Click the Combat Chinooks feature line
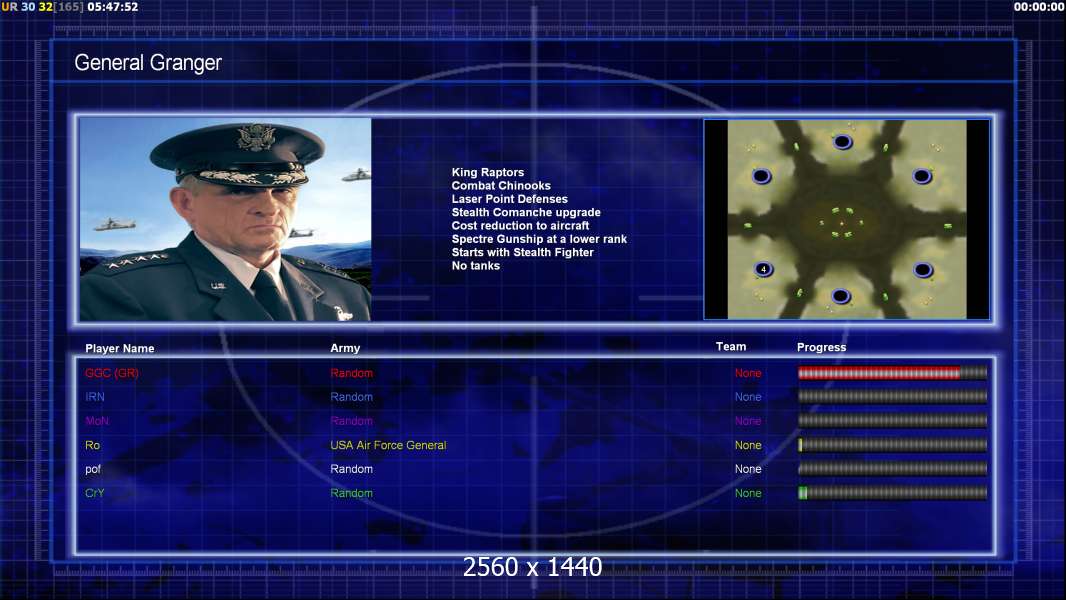The image size is (1066, 600). [x=501, y=186]
